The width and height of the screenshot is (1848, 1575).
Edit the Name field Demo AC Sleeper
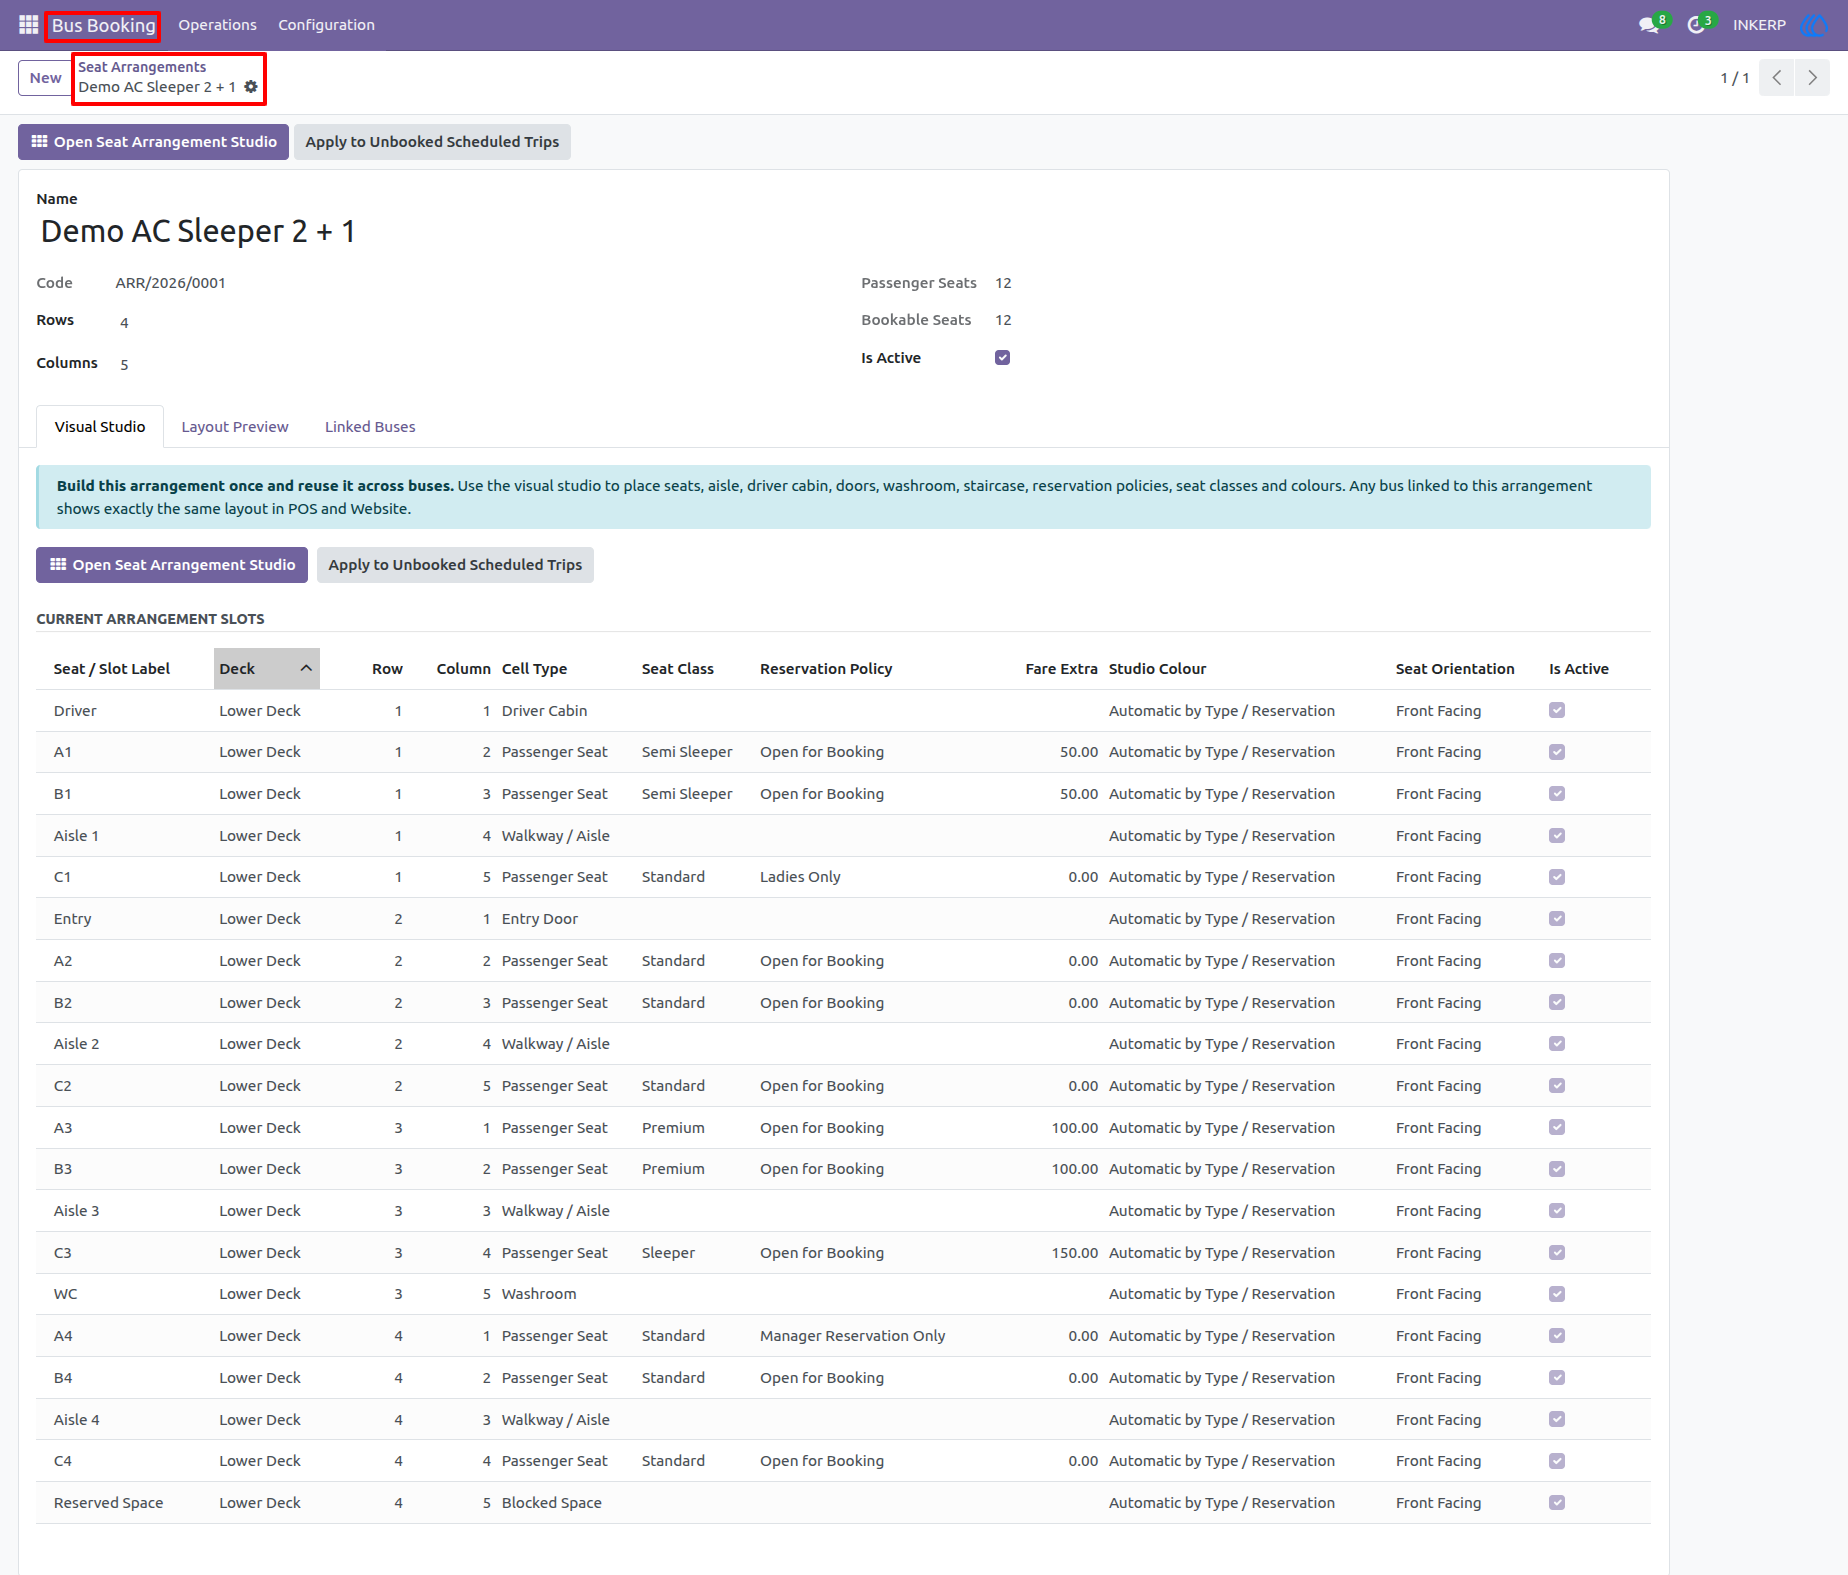(x=198, y=231)
